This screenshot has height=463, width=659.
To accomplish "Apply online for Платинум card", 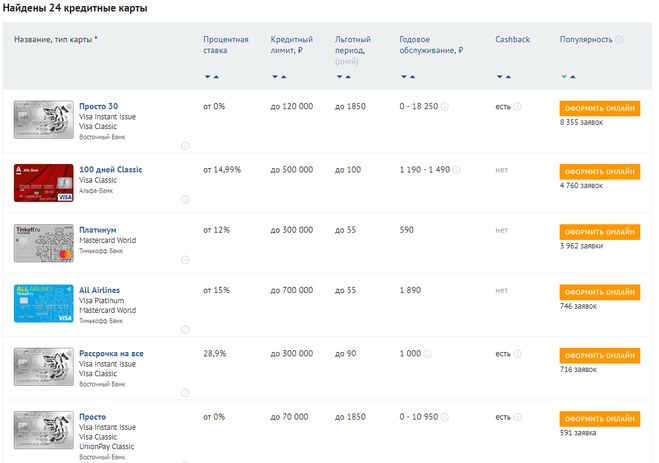I will 600,232.
